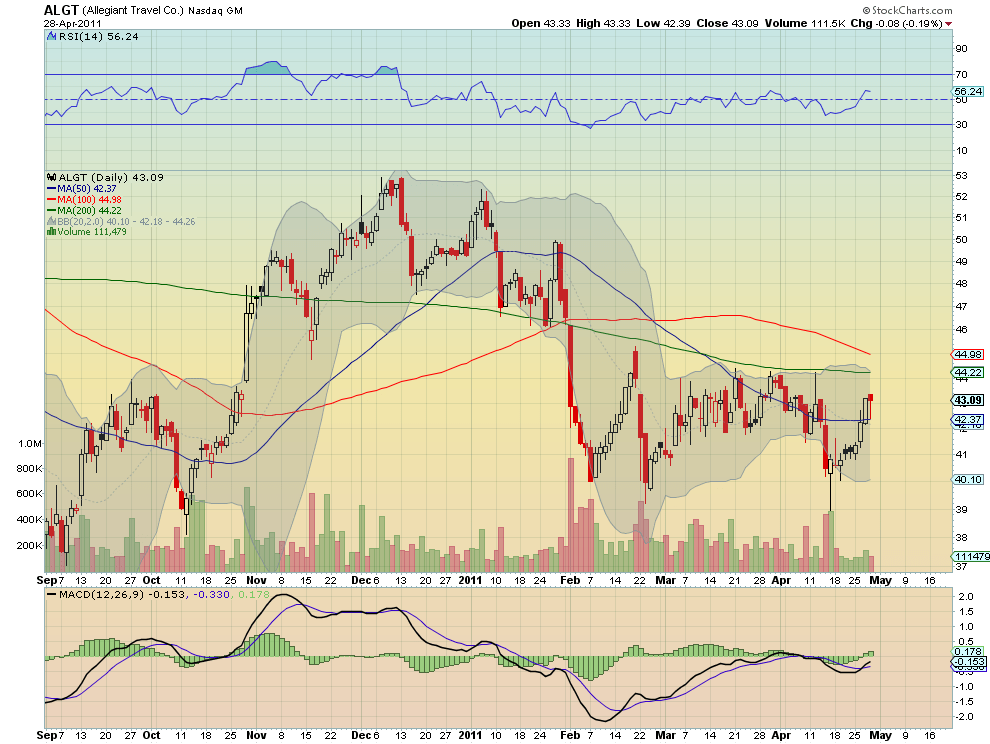Select the MACD(12,26,9) panel label

101,594
